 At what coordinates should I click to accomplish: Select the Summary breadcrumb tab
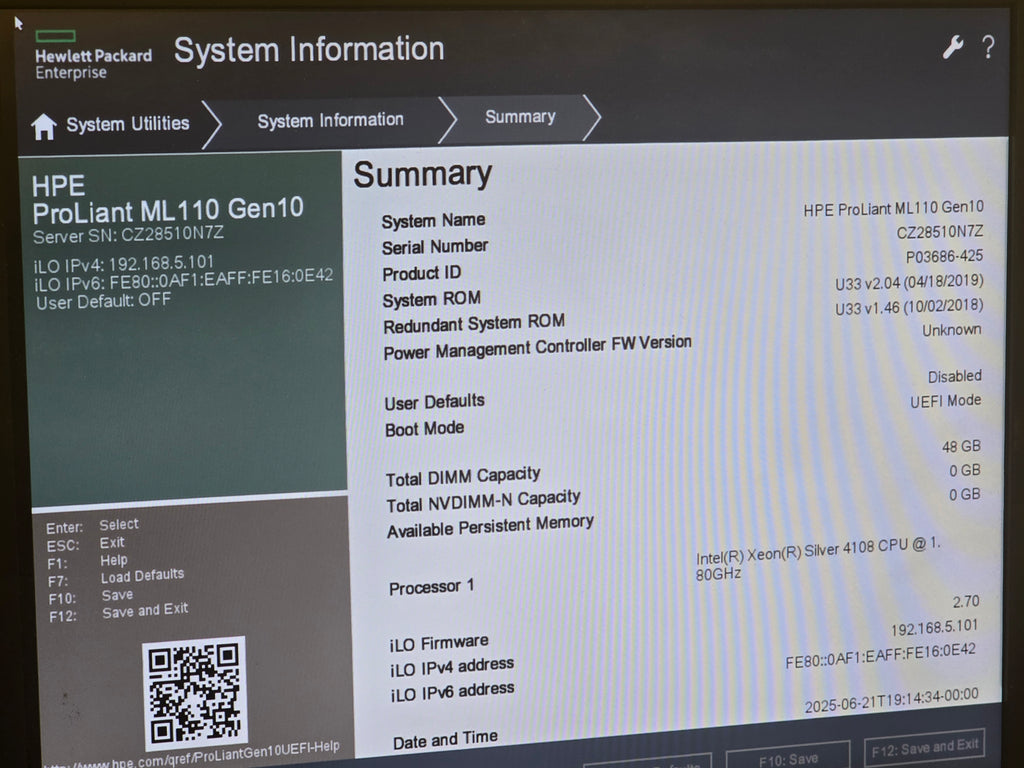pos(520,117)
